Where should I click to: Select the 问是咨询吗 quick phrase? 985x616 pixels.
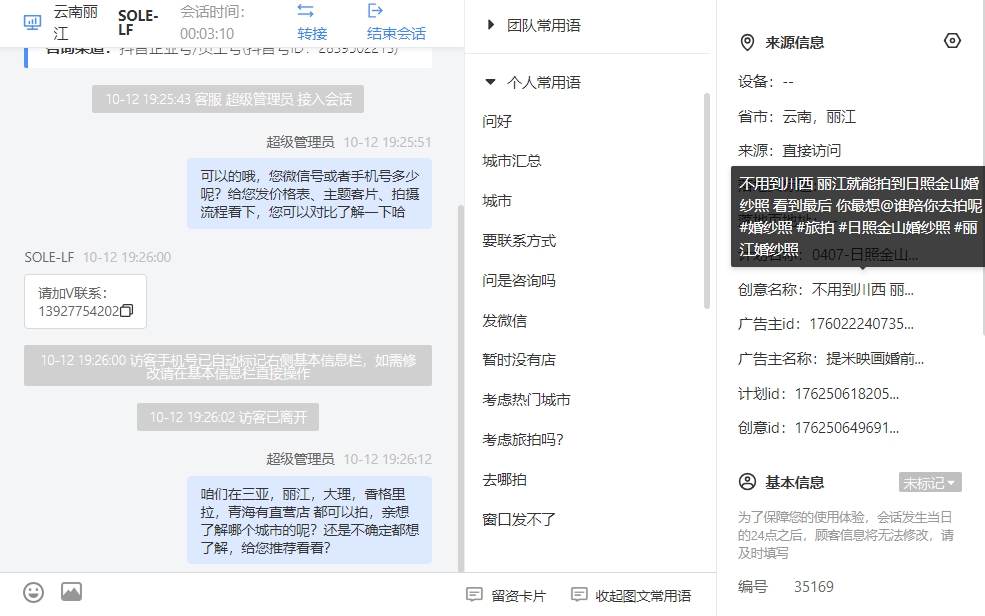519,281
